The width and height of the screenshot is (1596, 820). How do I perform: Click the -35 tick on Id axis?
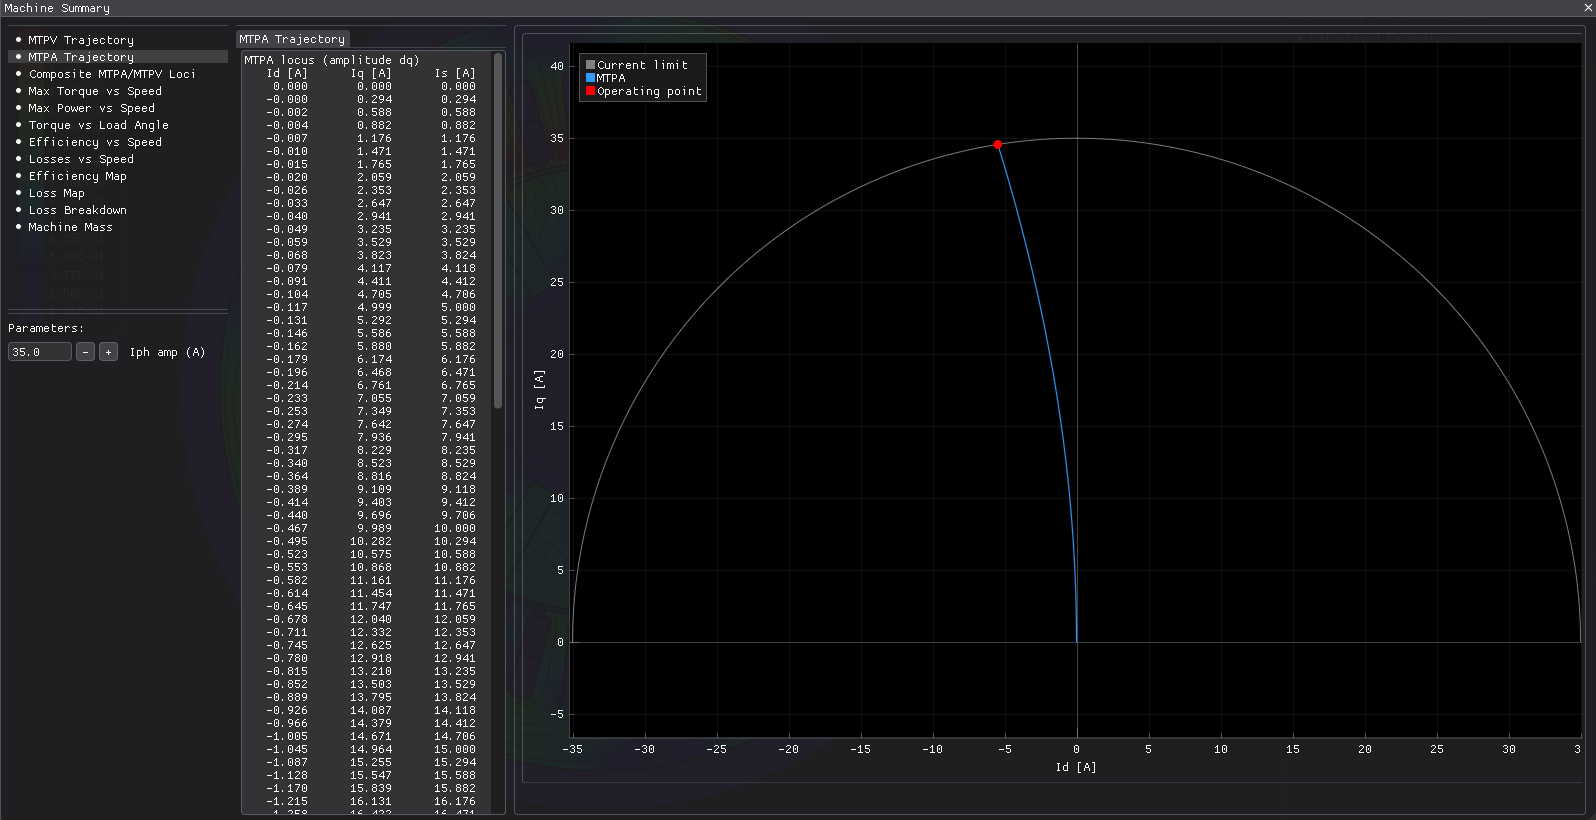pos(572,749)
